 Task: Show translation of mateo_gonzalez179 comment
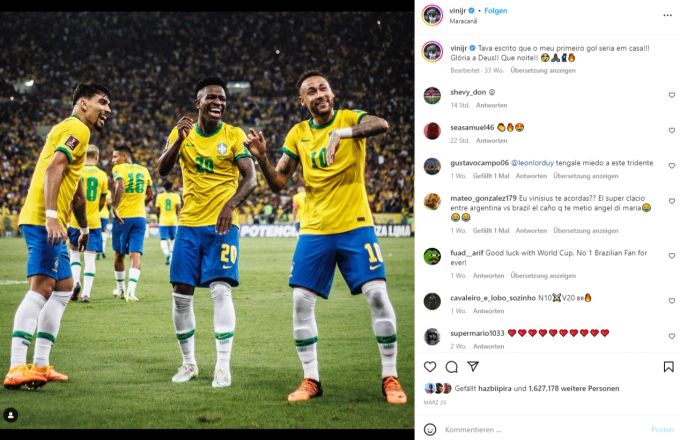pos(585,231)
